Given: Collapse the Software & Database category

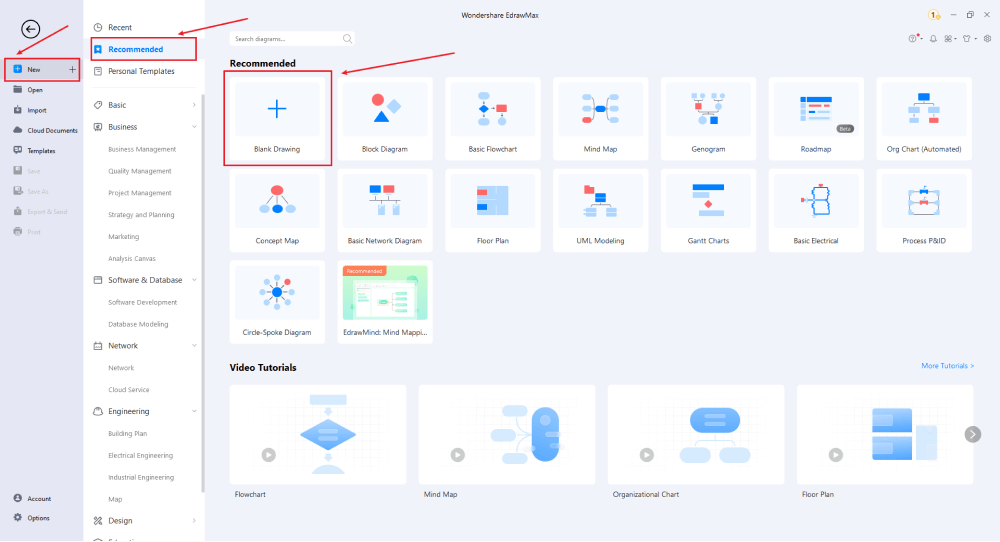Looking at the screenshot, I should pyautogui.click(x=194, y=280).
